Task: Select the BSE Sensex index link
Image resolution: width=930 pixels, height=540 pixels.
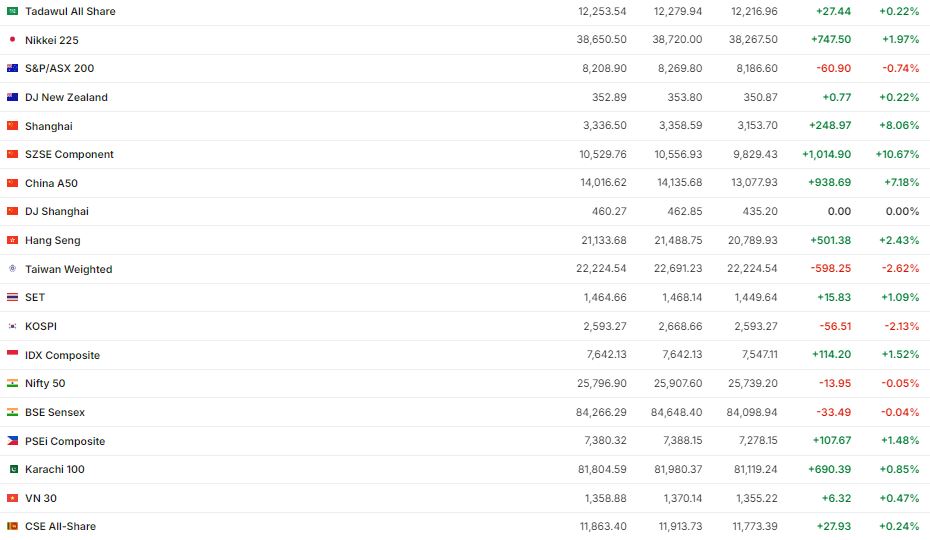Action: tap(55, 412)
